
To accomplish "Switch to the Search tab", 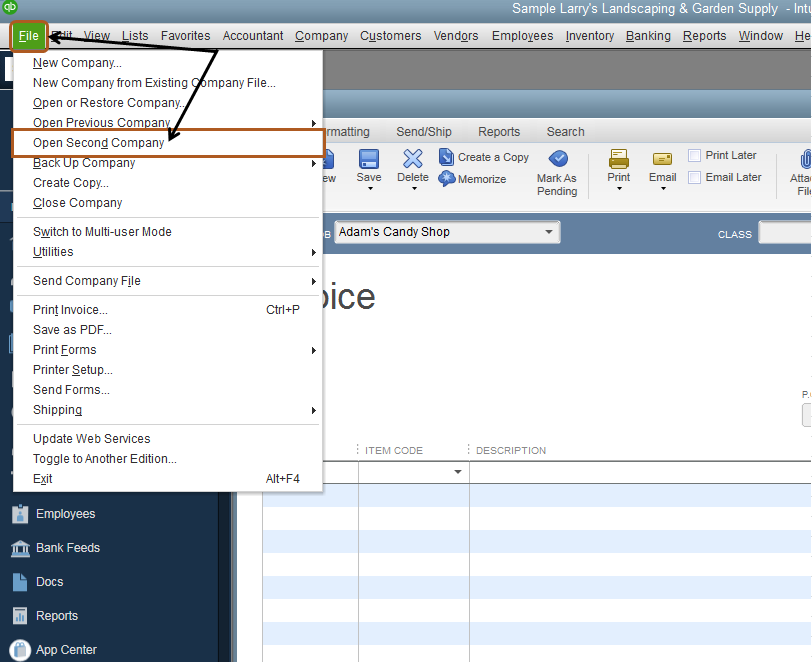I will [x=566, y=132].
